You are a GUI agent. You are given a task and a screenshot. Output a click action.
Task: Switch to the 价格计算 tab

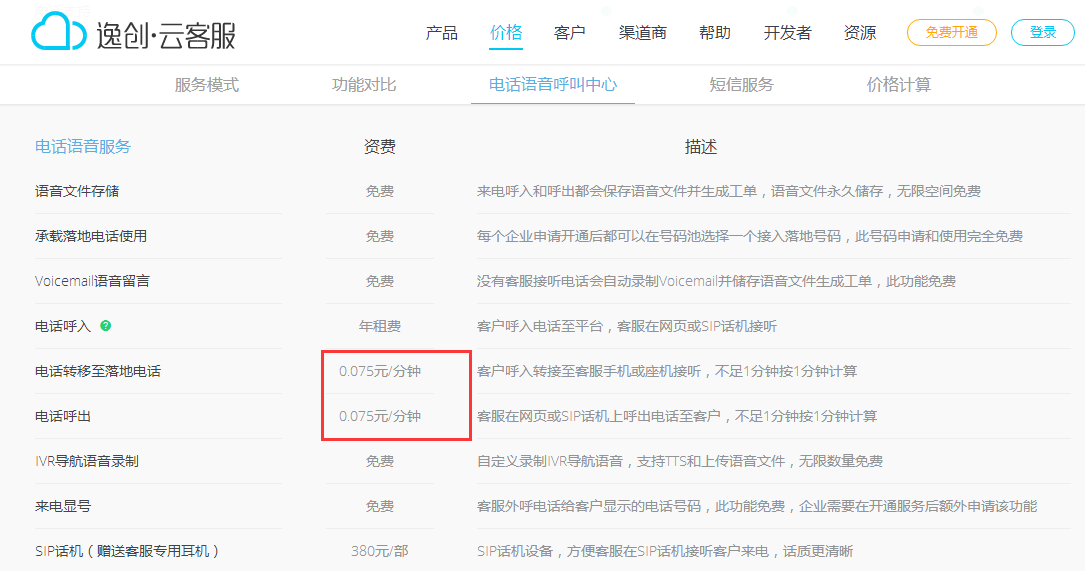899,84
